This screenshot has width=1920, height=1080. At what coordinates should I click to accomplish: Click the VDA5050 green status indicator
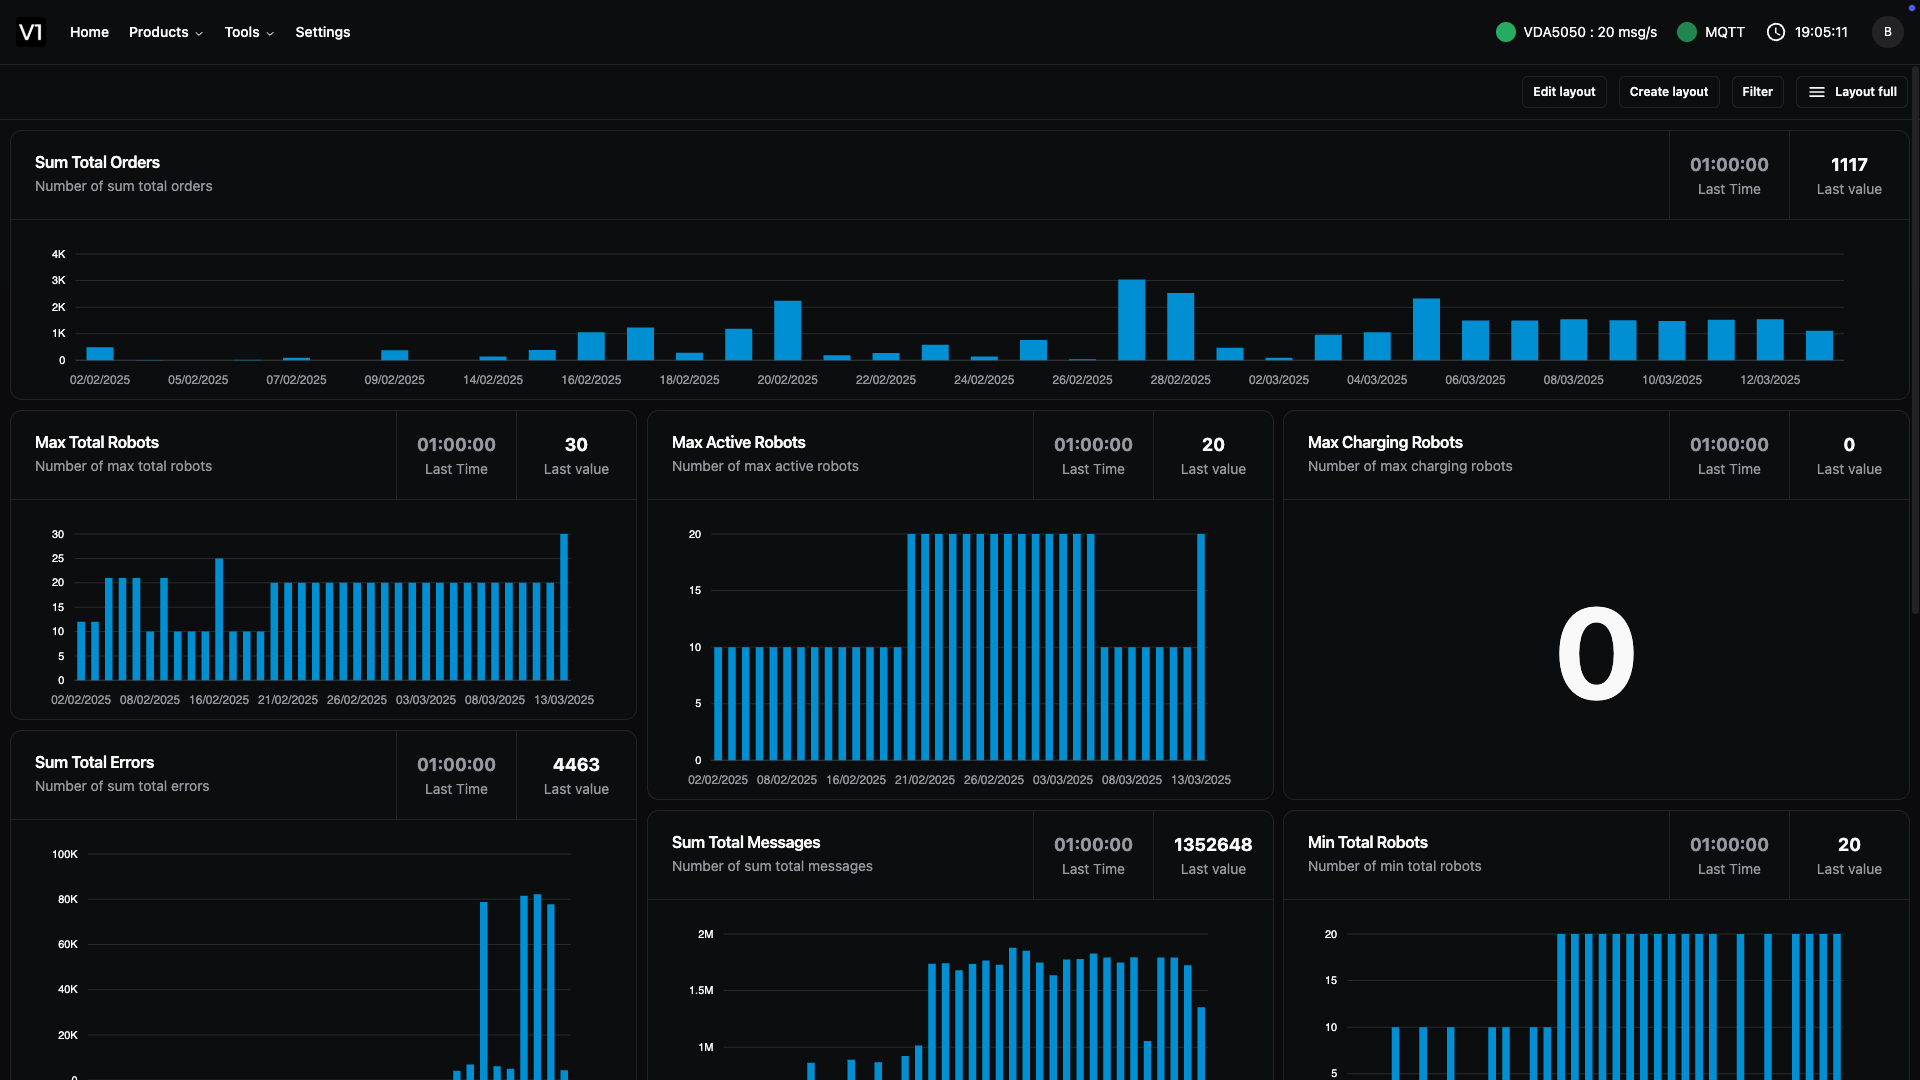point(1505,32)
